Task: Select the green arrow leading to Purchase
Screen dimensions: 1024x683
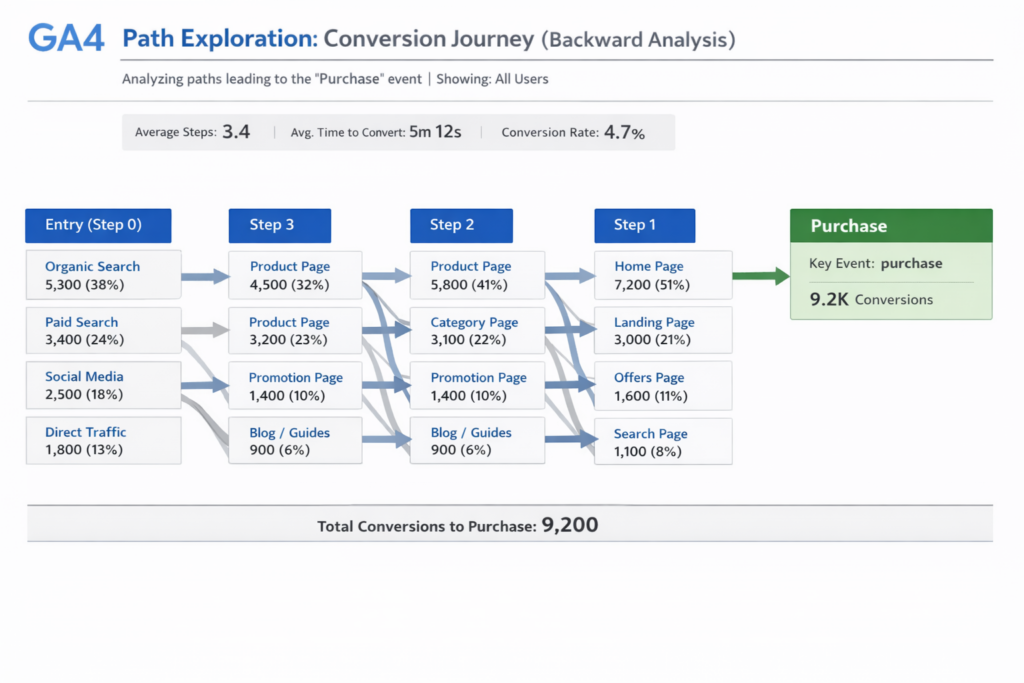Action: (762, 277)
